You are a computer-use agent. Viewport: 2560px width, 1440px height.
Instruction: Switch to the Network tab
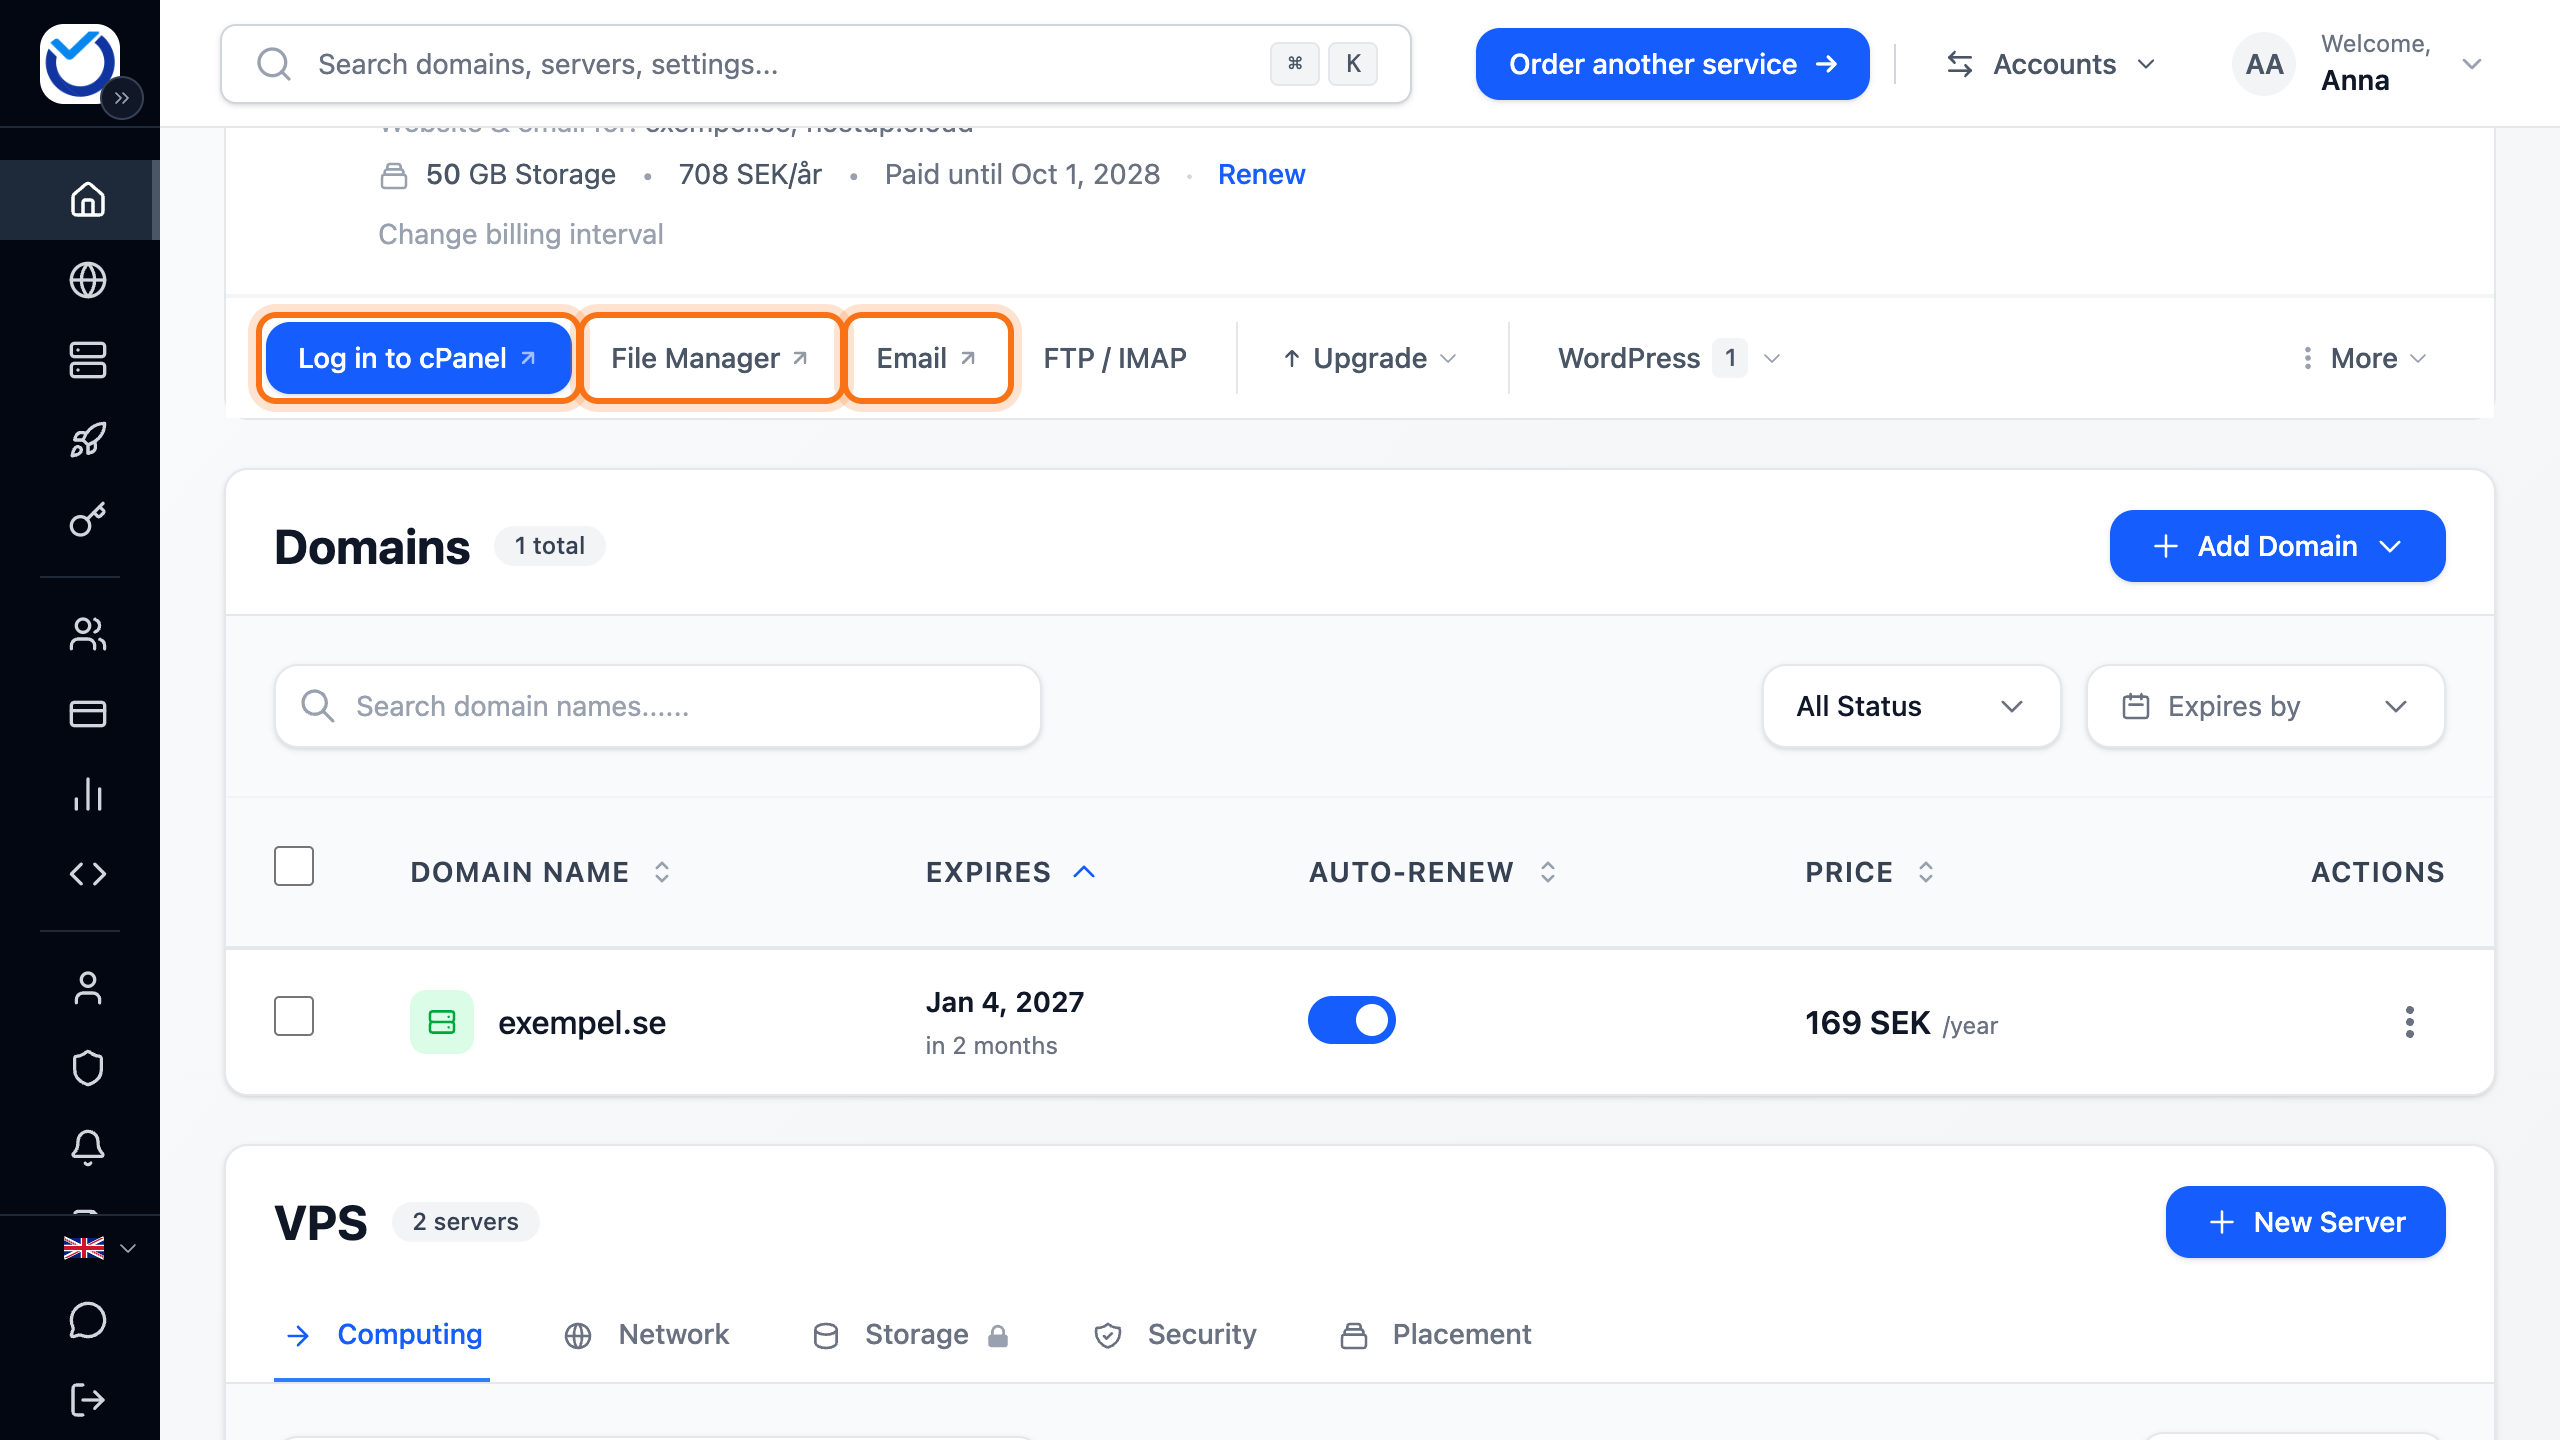(646, 1334)
